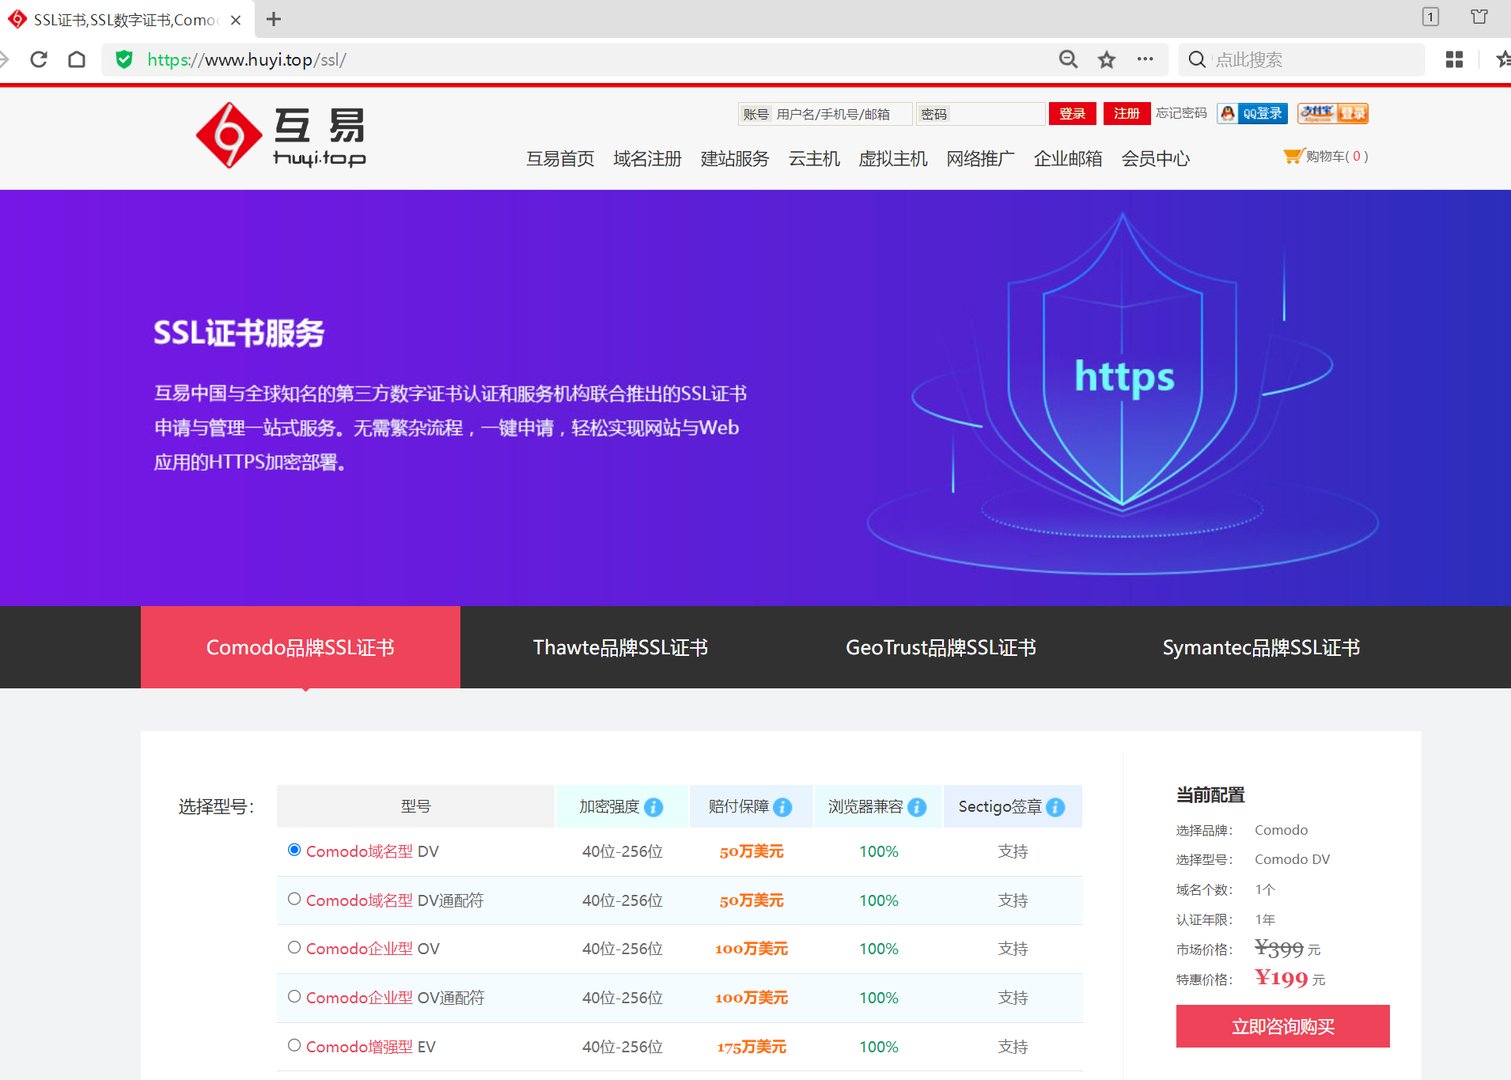This screenshot has height=1080, width=1511.
Task: Open the browser more-actions menu
Action: pyautogui.click(x=1145, y=60)
